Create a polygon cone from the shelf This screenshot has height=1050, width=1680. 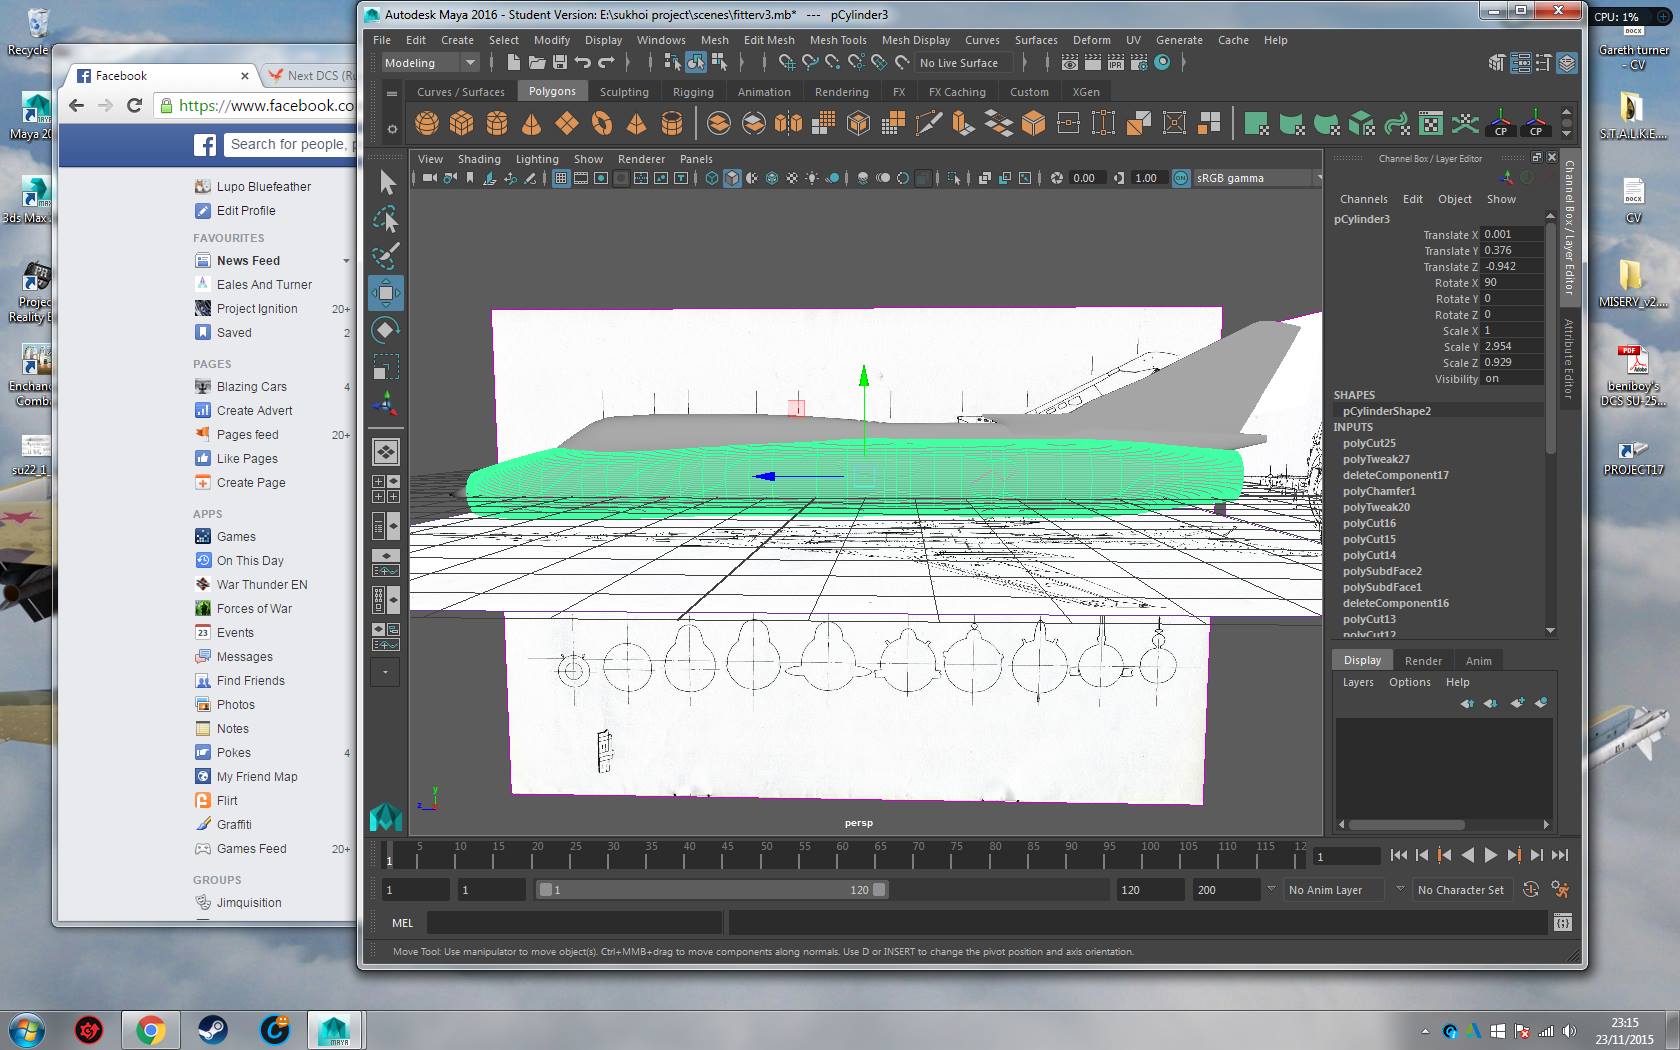pyautogui.click(x=531, y=124)
